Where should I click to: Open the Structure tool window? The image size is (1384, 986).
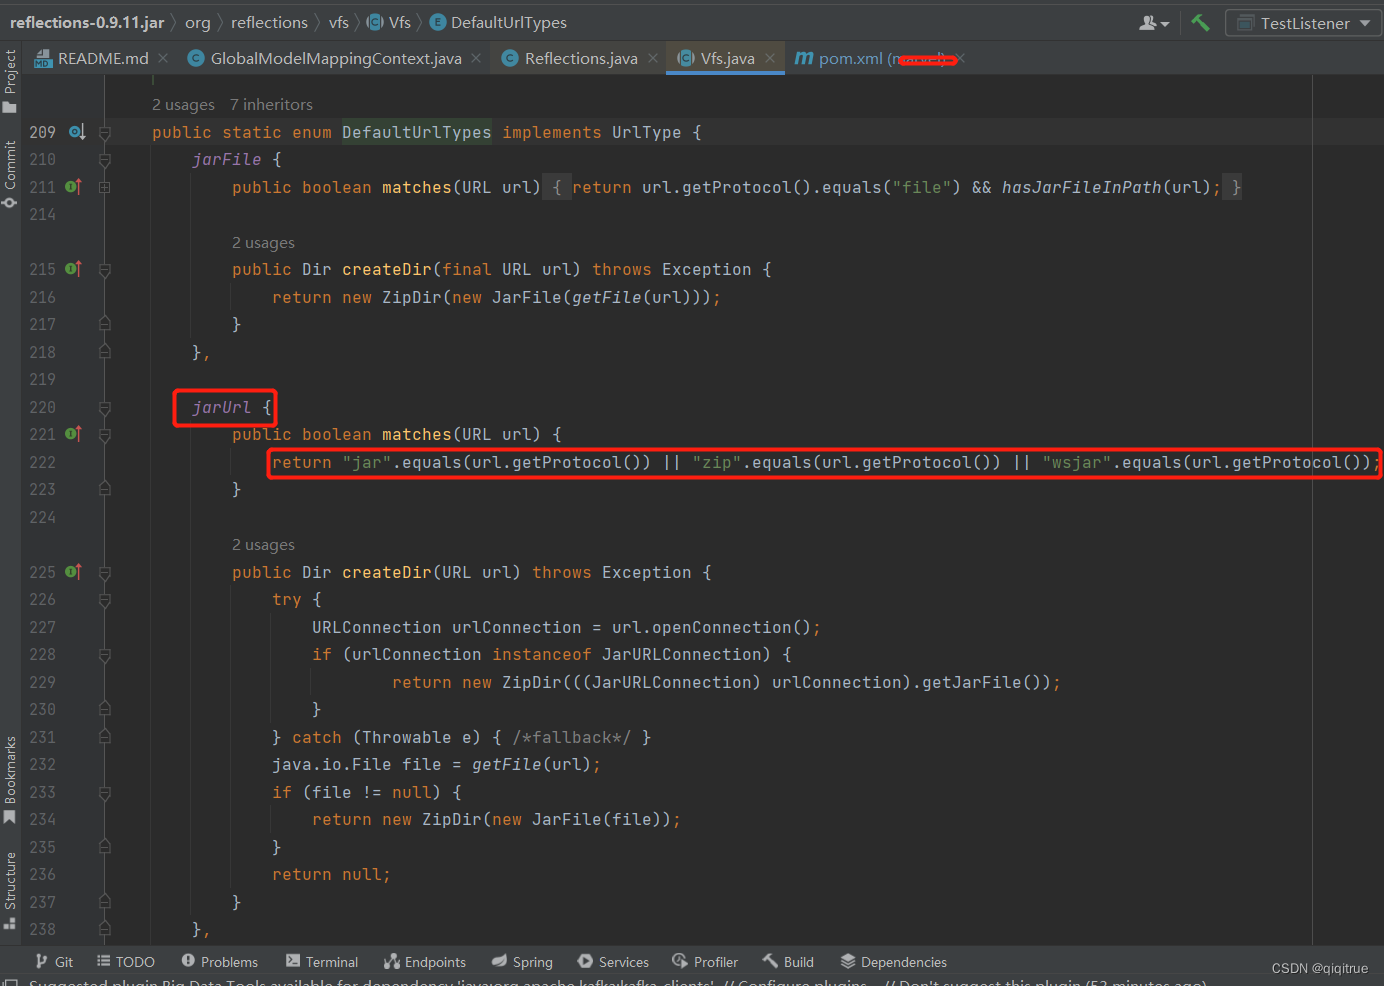(10, 890)
